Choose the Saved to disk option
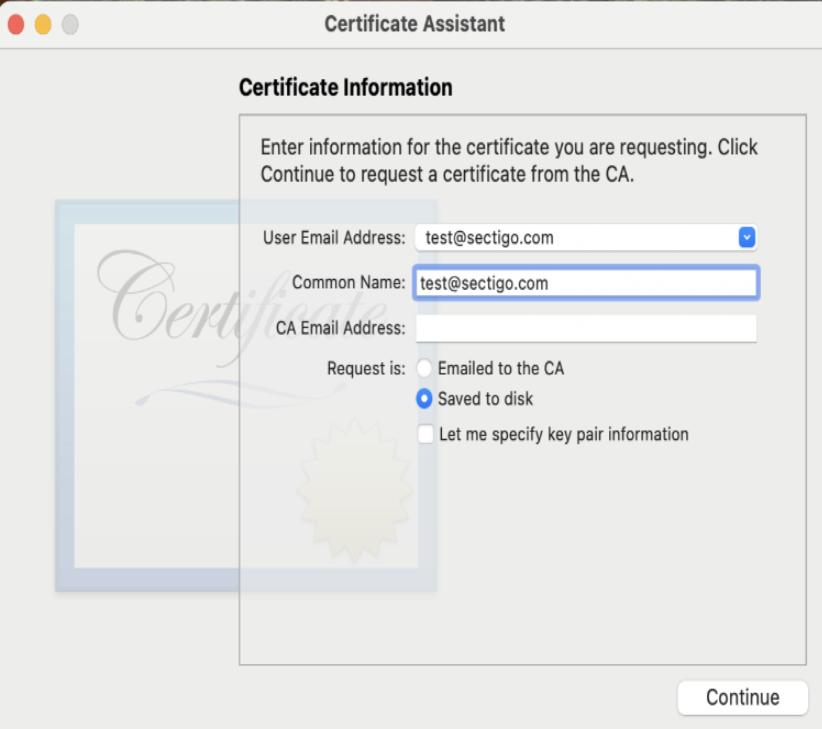Viewport: 822px width, 729px height. pos(424,399)
